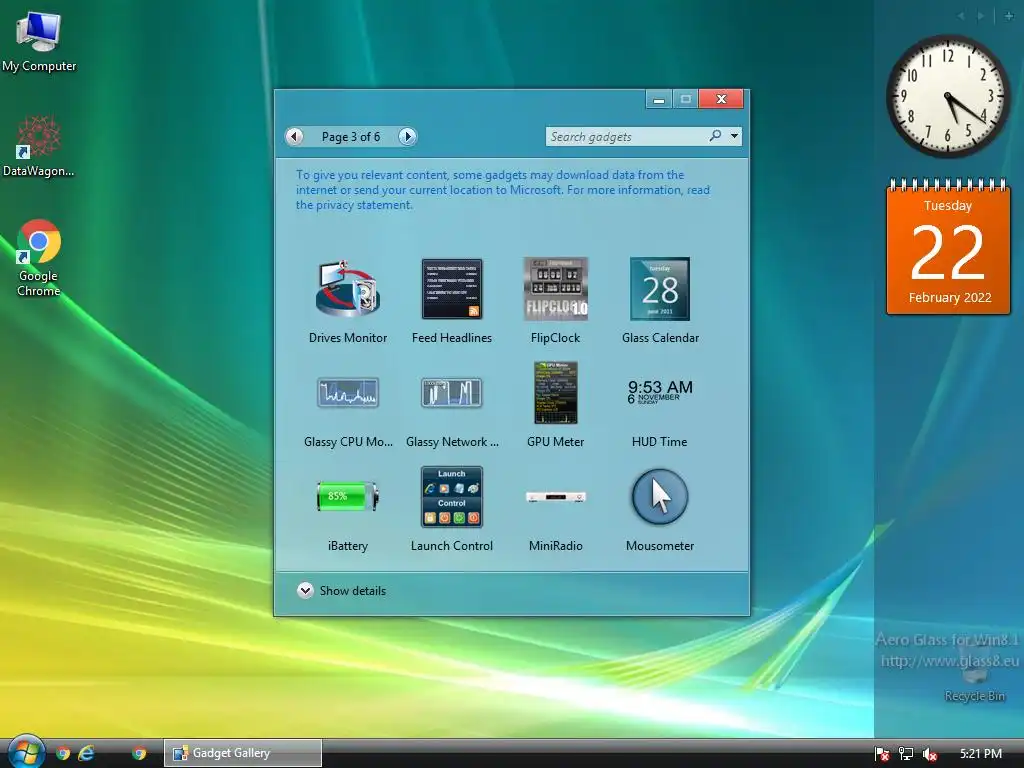
Task: Select Google Chrome desktop shortcut
Action: (x=39, y=258)
